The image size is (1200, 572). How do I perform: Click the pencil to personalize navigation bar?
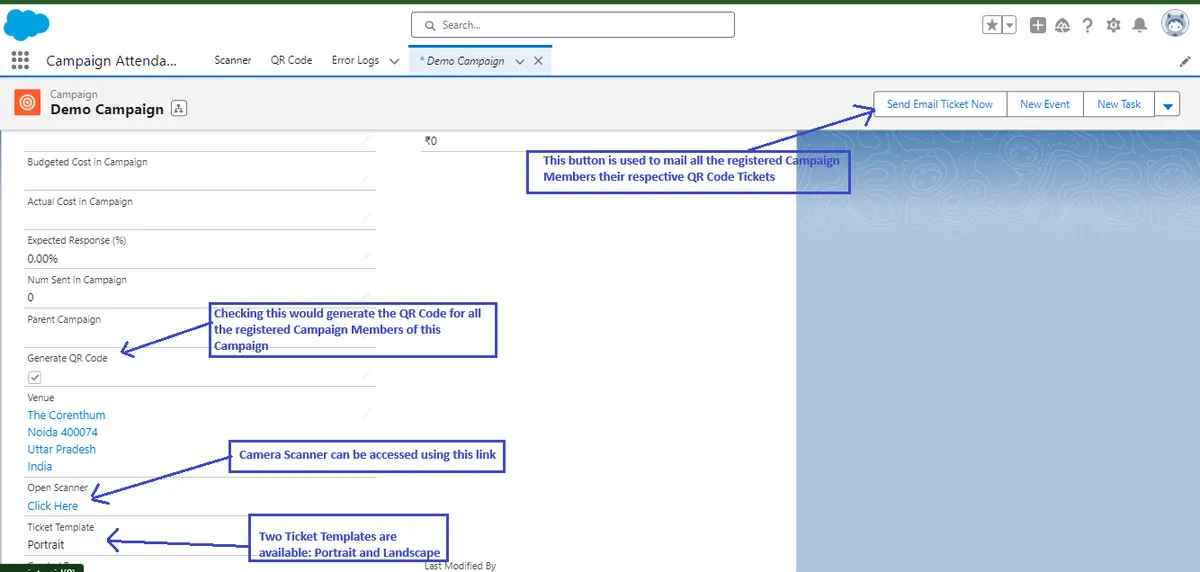coord(1185,61)
